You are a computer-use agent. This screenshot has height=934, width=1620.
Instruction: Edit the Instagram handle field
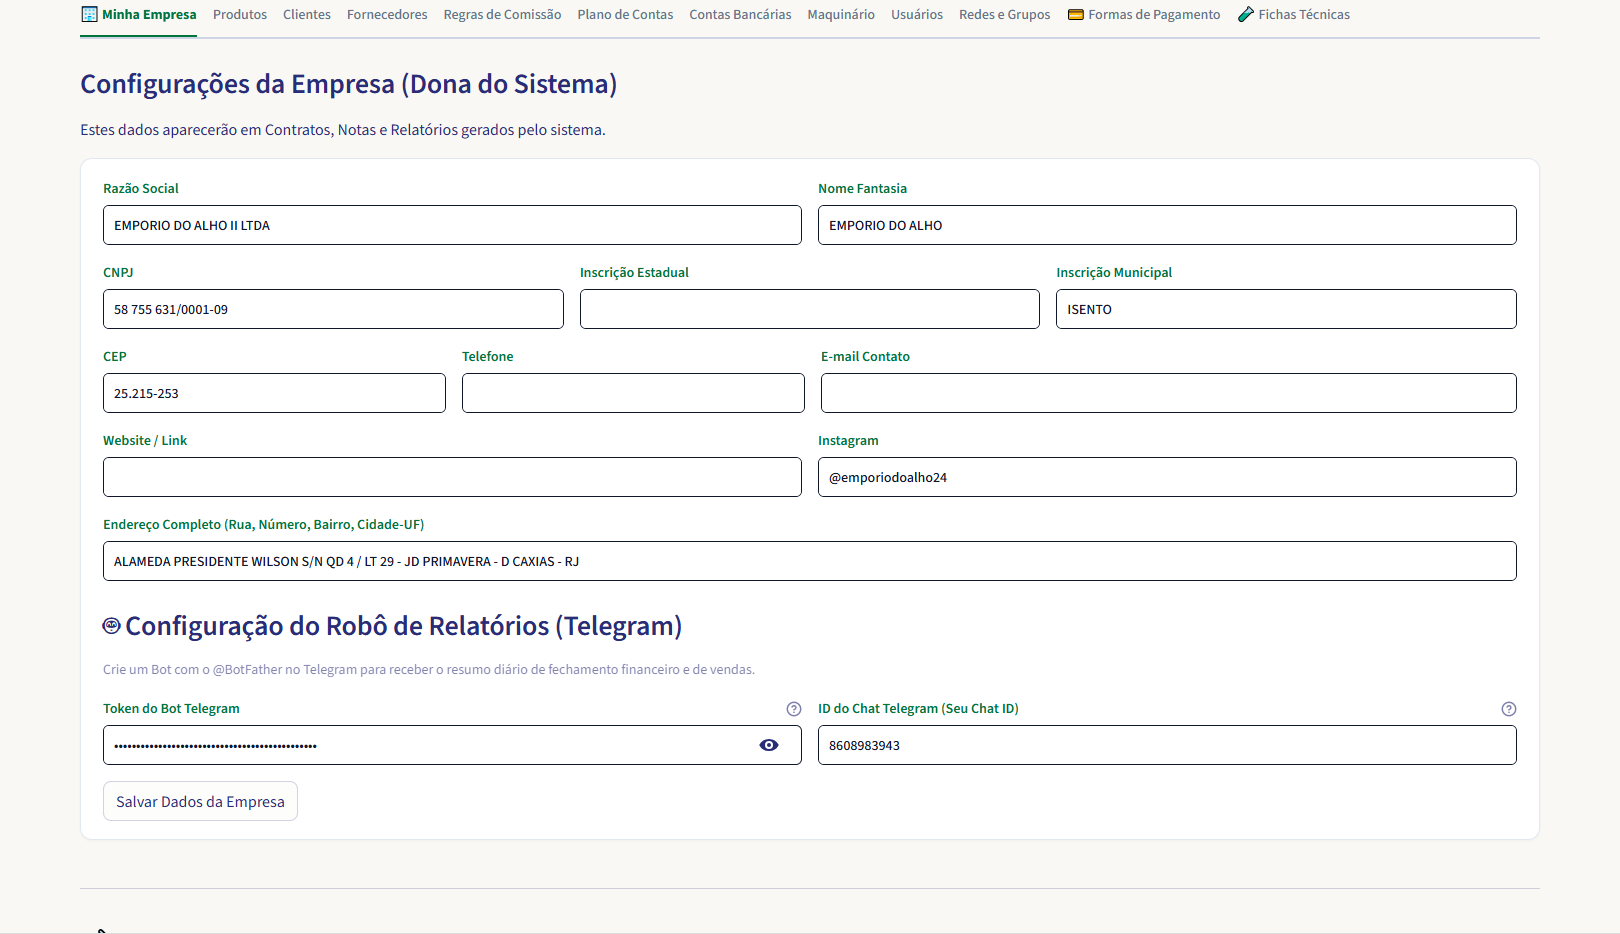1167,477
